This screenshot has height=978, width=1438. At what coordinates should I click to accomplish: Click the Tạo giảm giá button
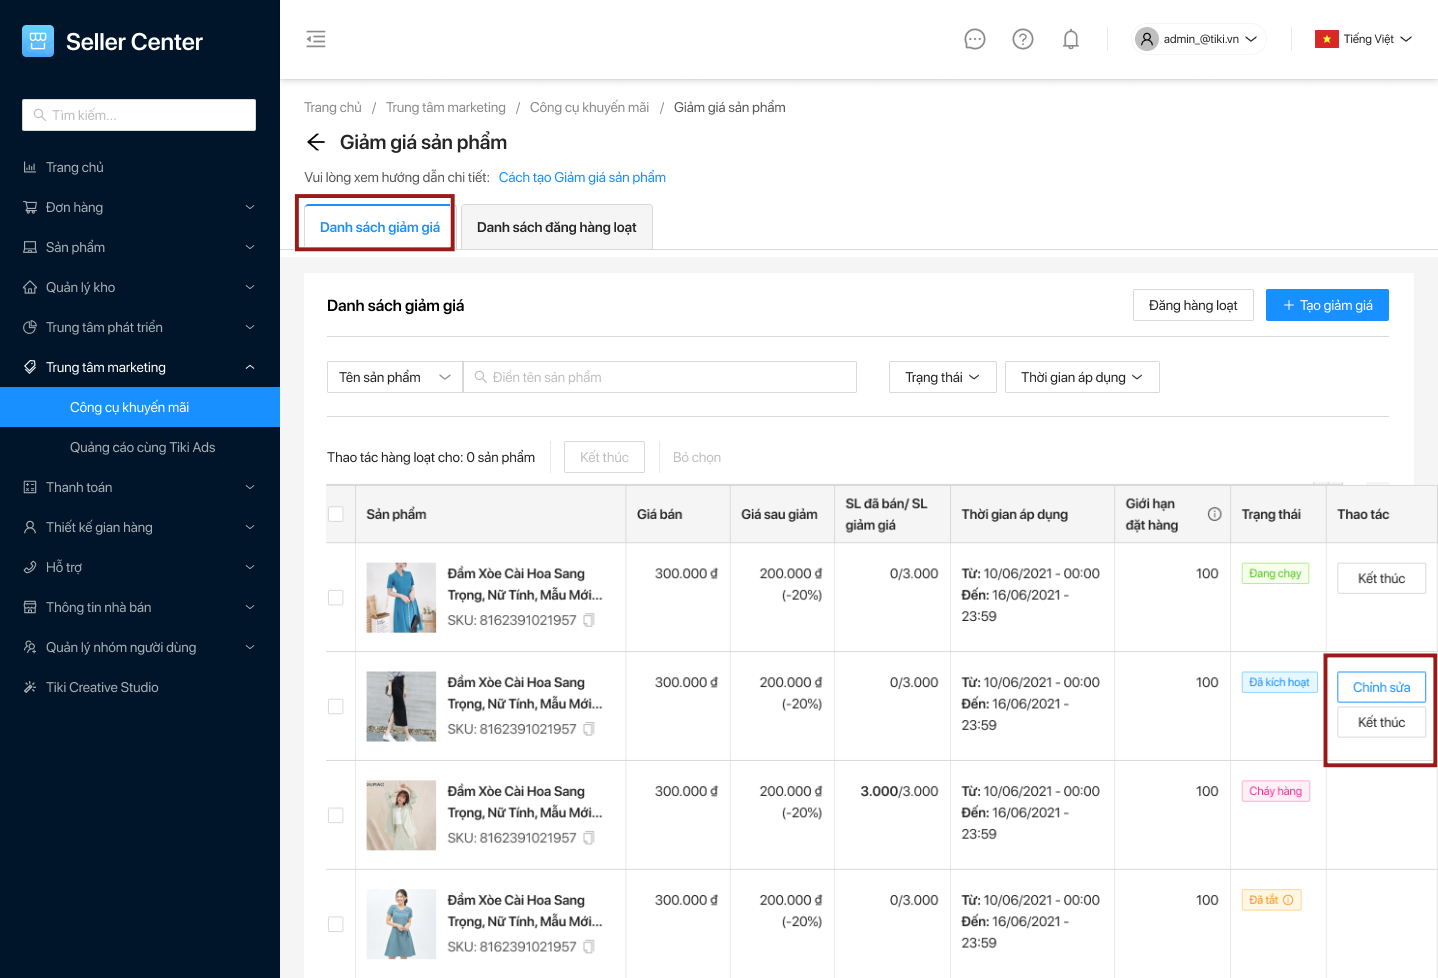(x=1326, y=305)
